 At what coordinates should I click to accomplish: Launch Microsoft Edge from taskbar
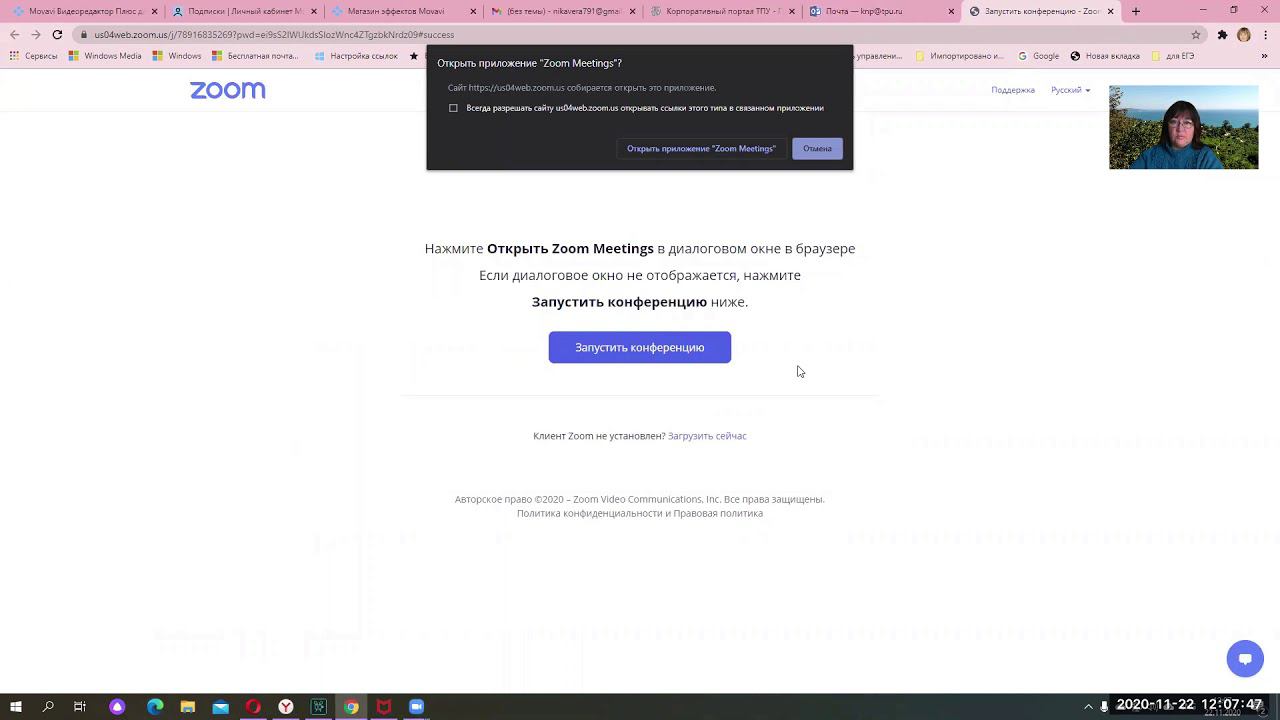(x=155, y=707)
